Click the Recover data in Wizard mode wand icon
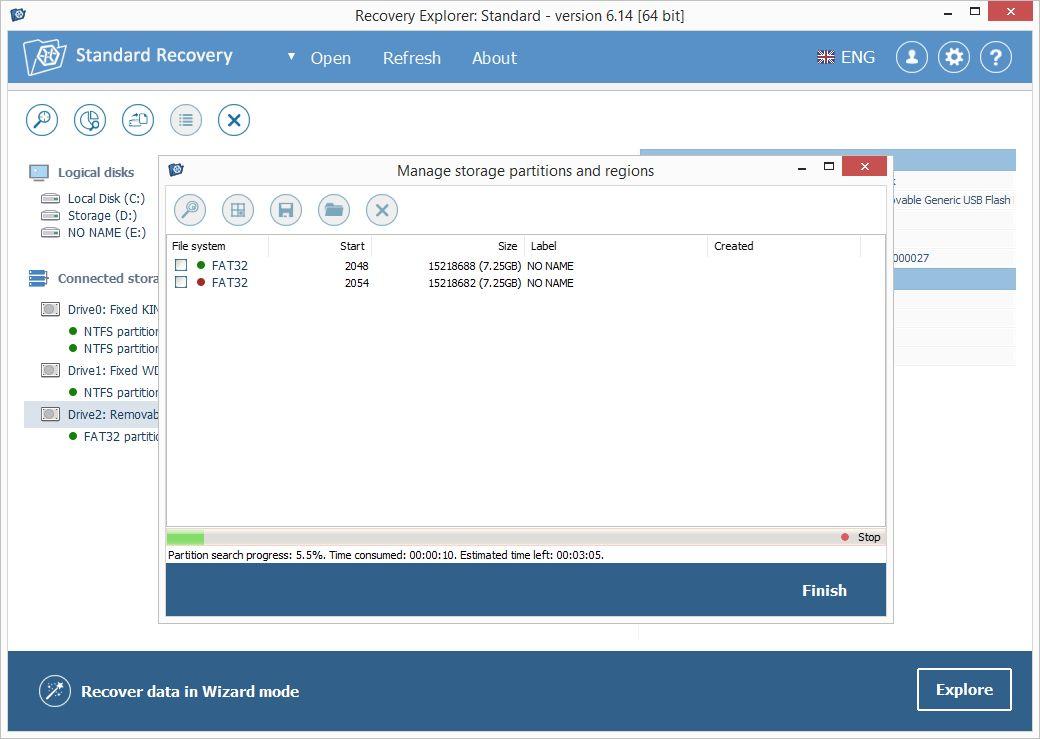Screen dimensions: 1040x739 (x=54, y=691)
